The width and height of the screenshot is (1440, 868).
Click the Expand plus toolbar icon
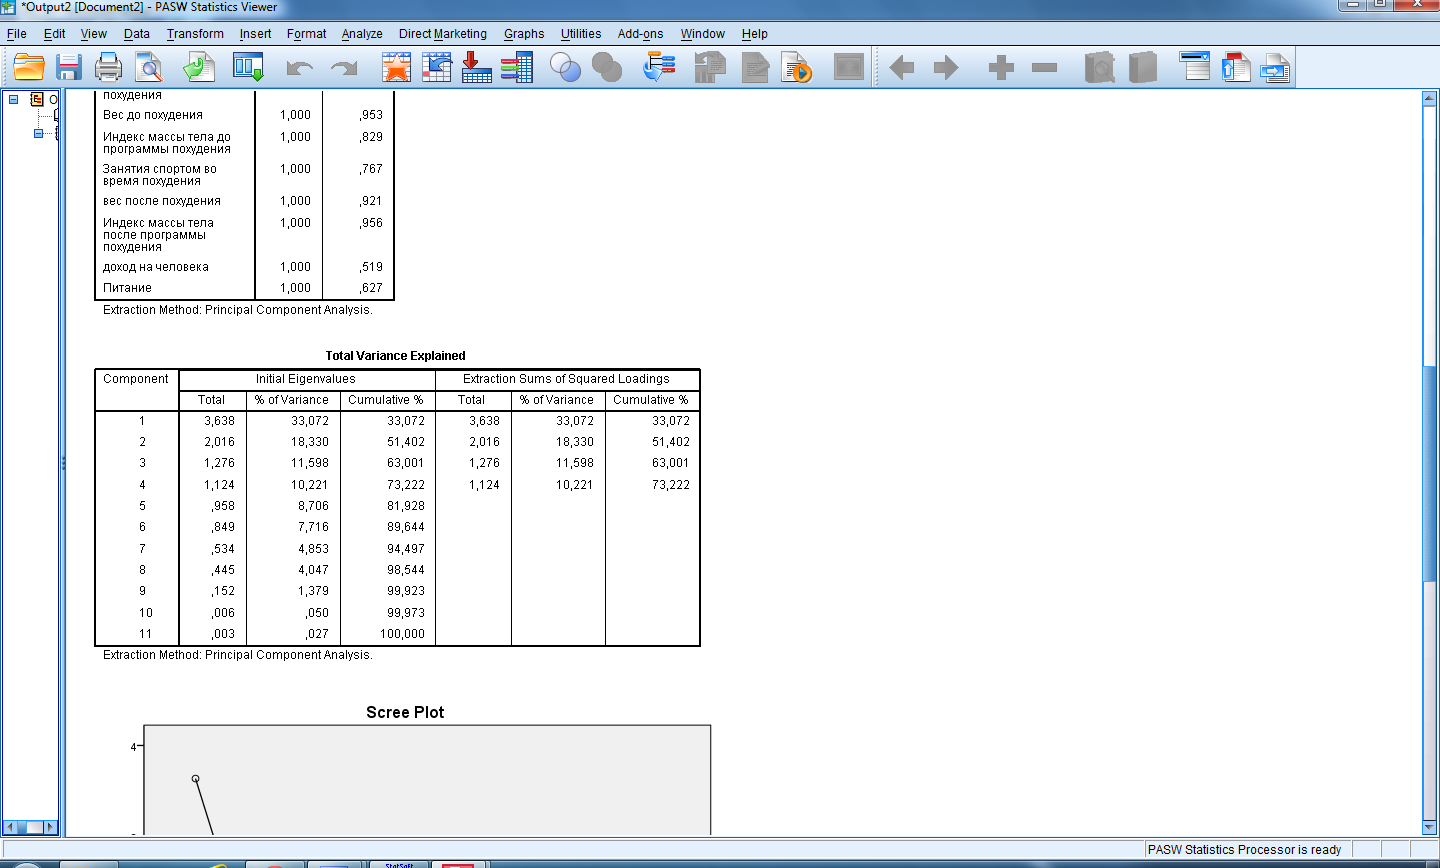pos(1001,68)
